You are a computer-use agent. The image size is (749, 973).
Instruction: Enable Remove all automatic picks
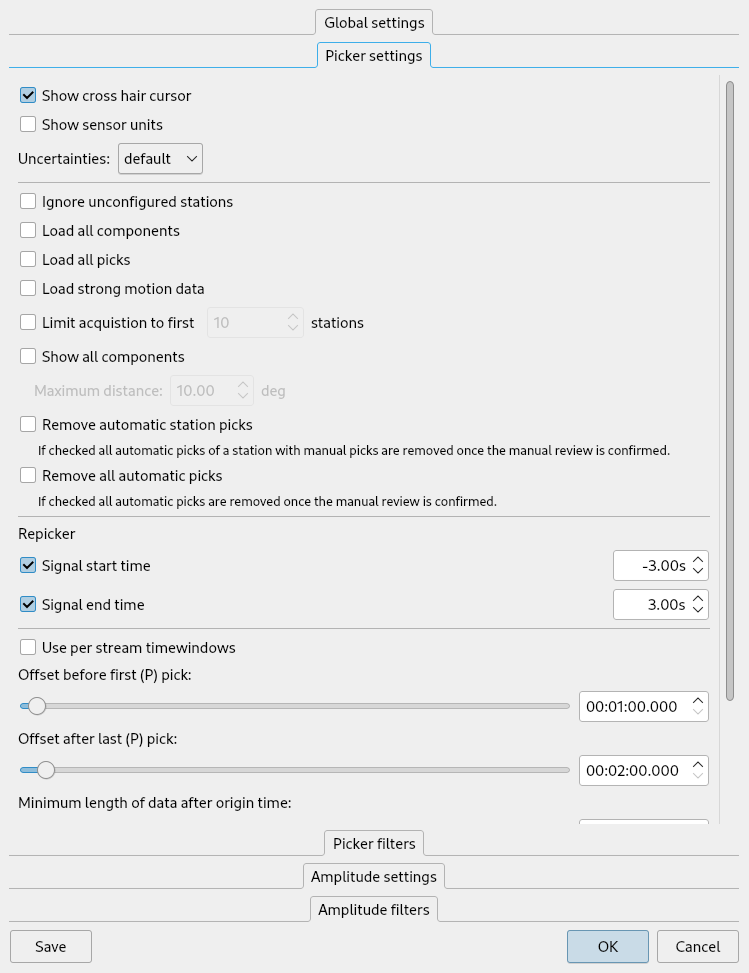(28, 476)
